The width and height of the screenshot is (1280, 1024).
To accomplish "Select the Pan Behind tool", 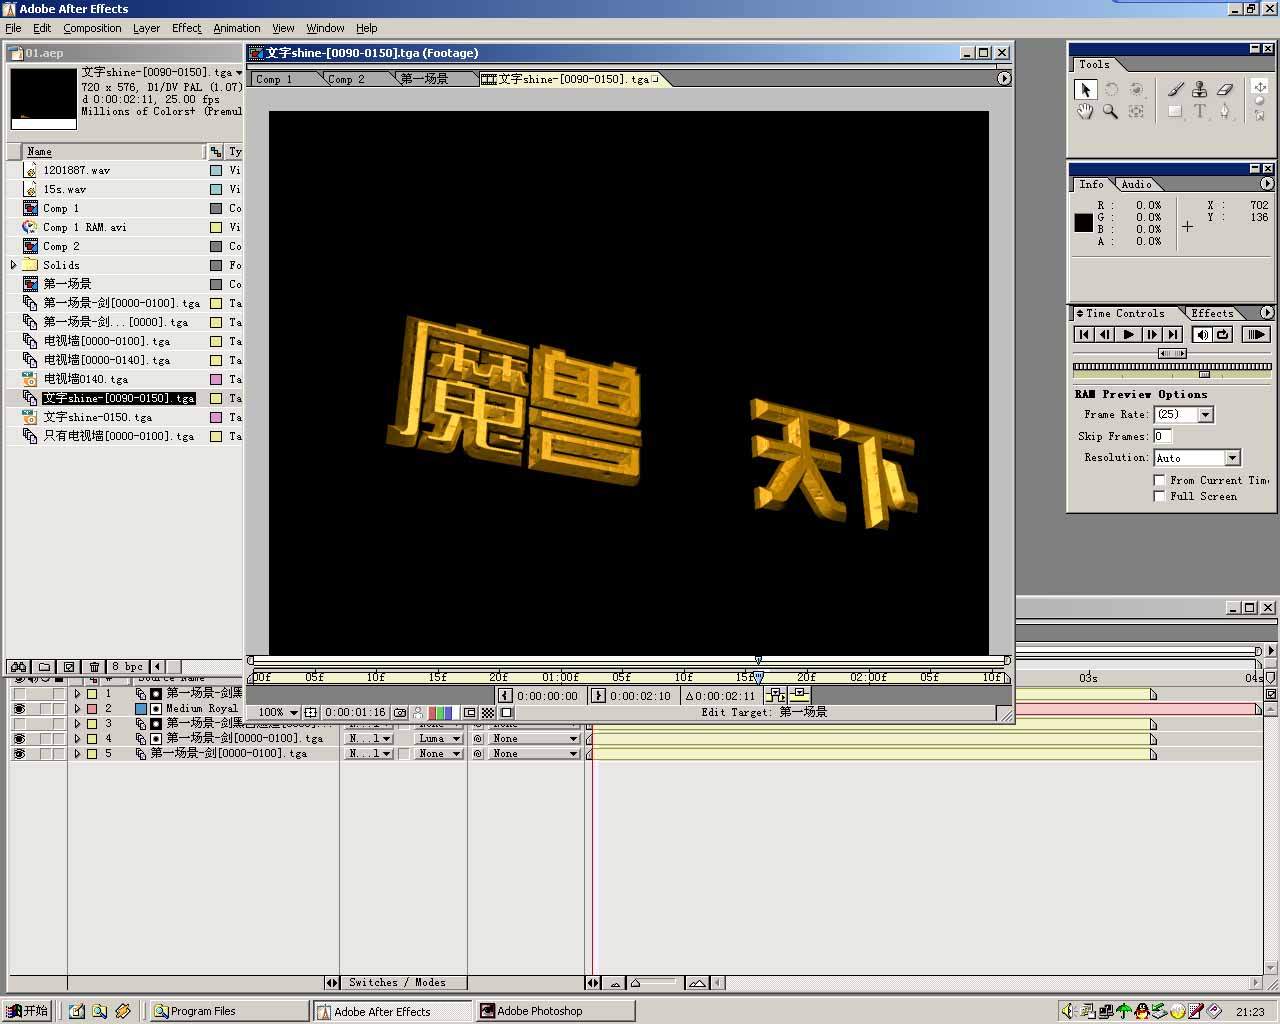I will coord(1136,112).
